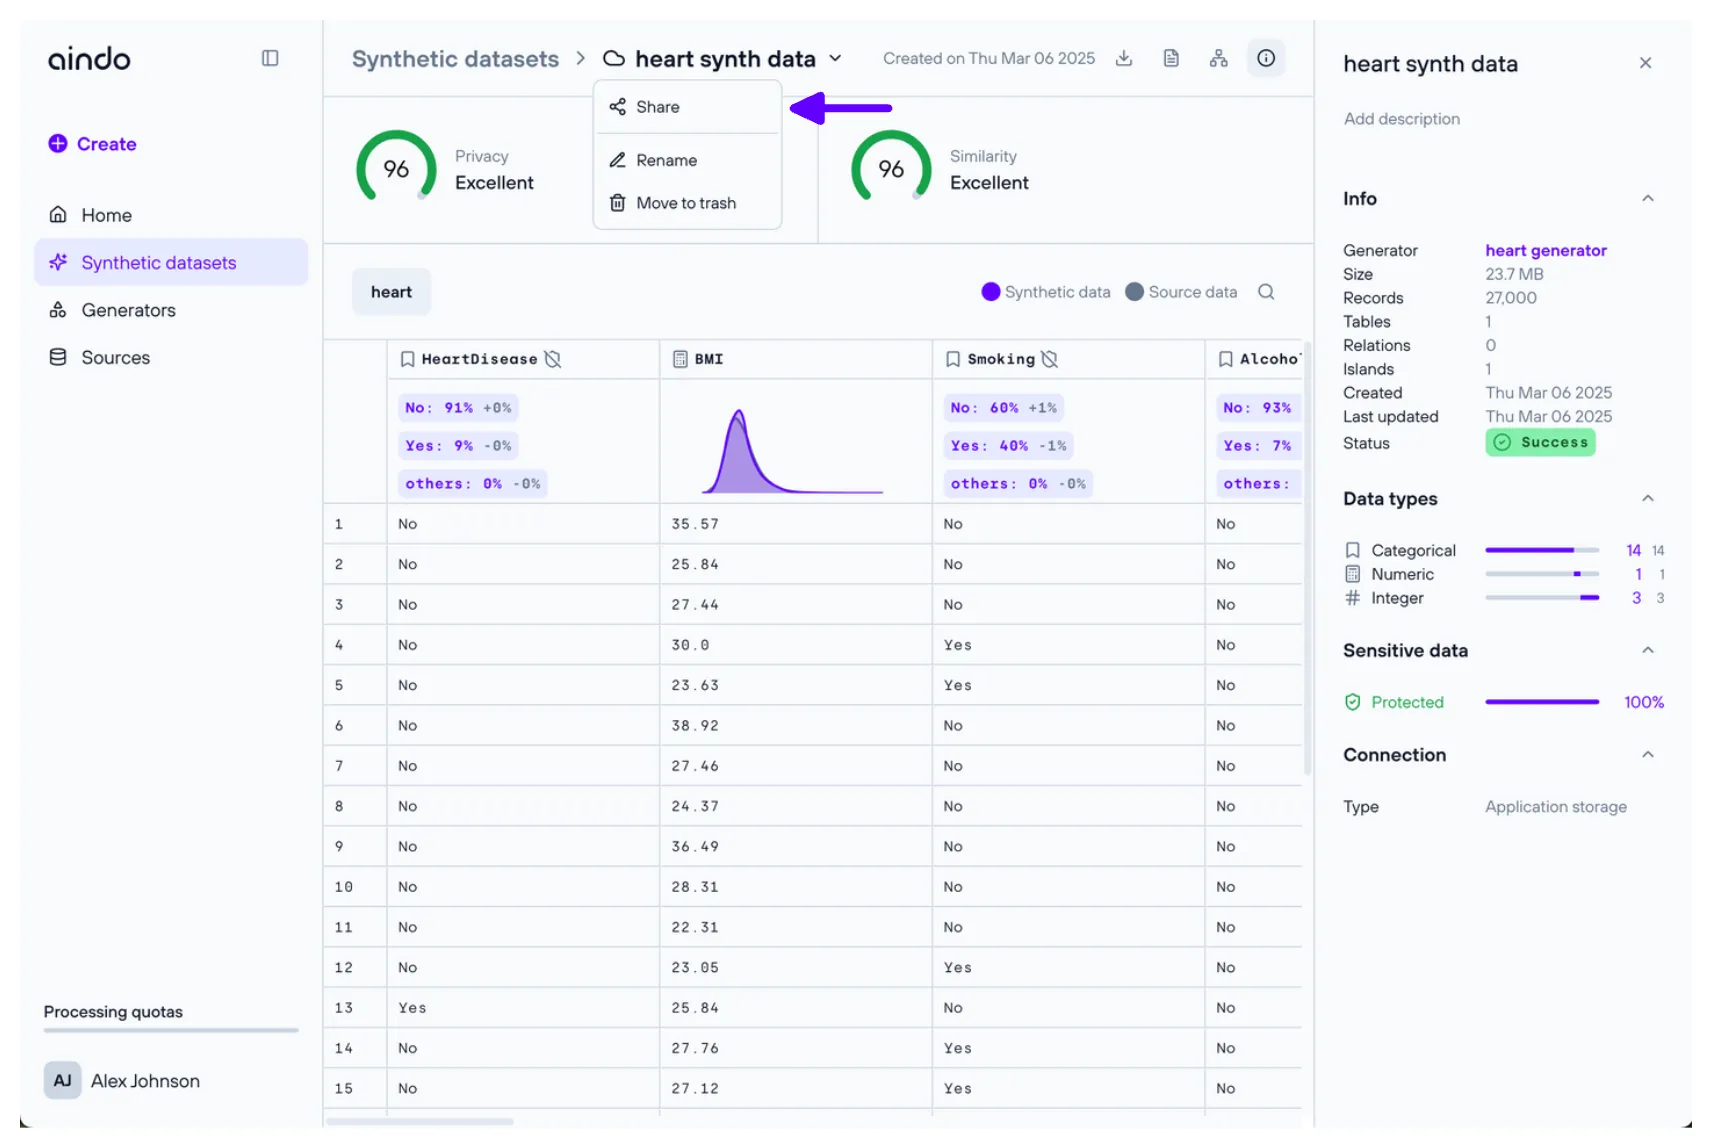
Task: Click the Create button
Action: coord(93,144)
